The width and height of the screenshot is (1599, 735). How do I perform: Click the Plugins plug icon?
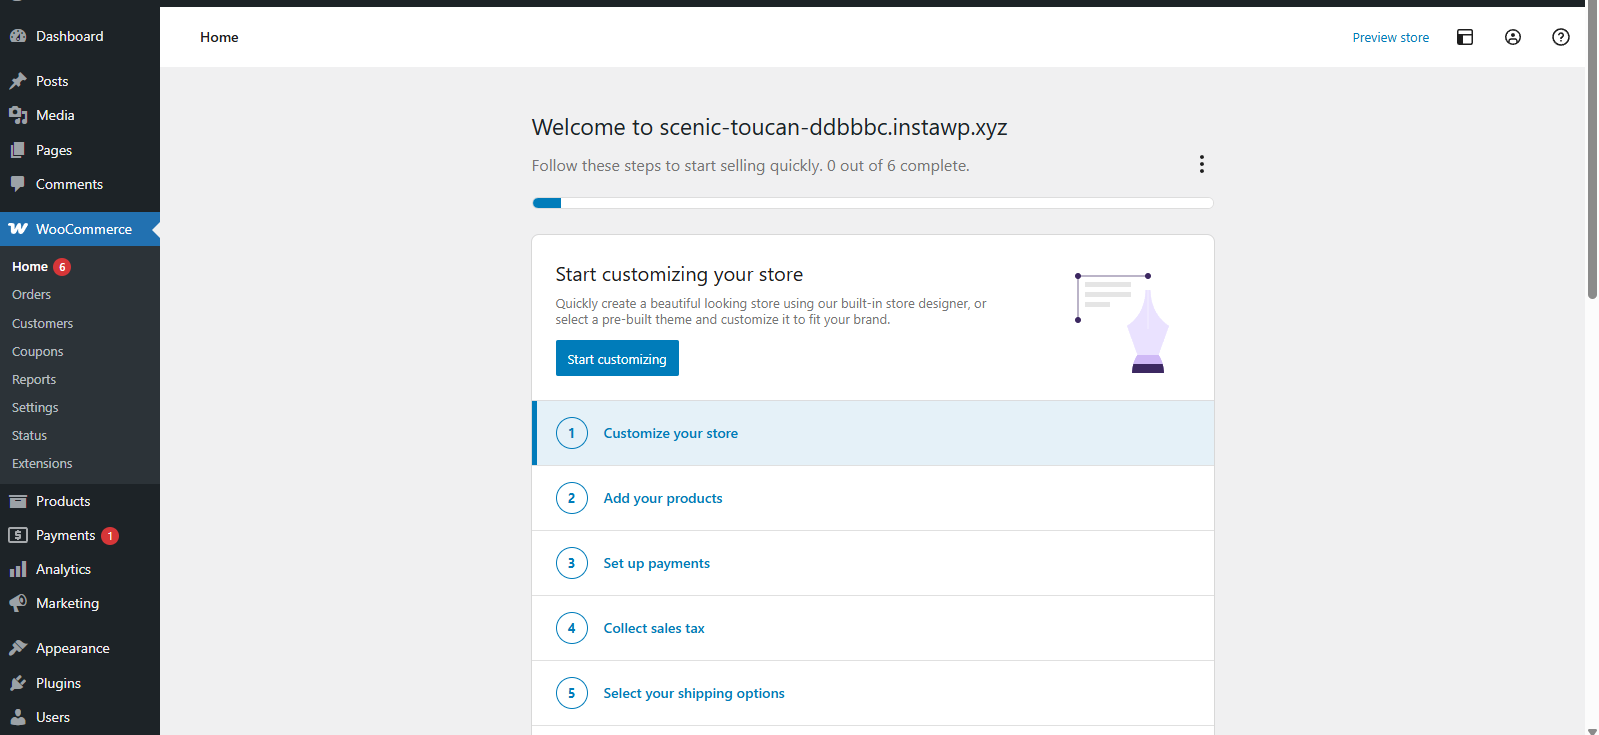click(18, 683)
